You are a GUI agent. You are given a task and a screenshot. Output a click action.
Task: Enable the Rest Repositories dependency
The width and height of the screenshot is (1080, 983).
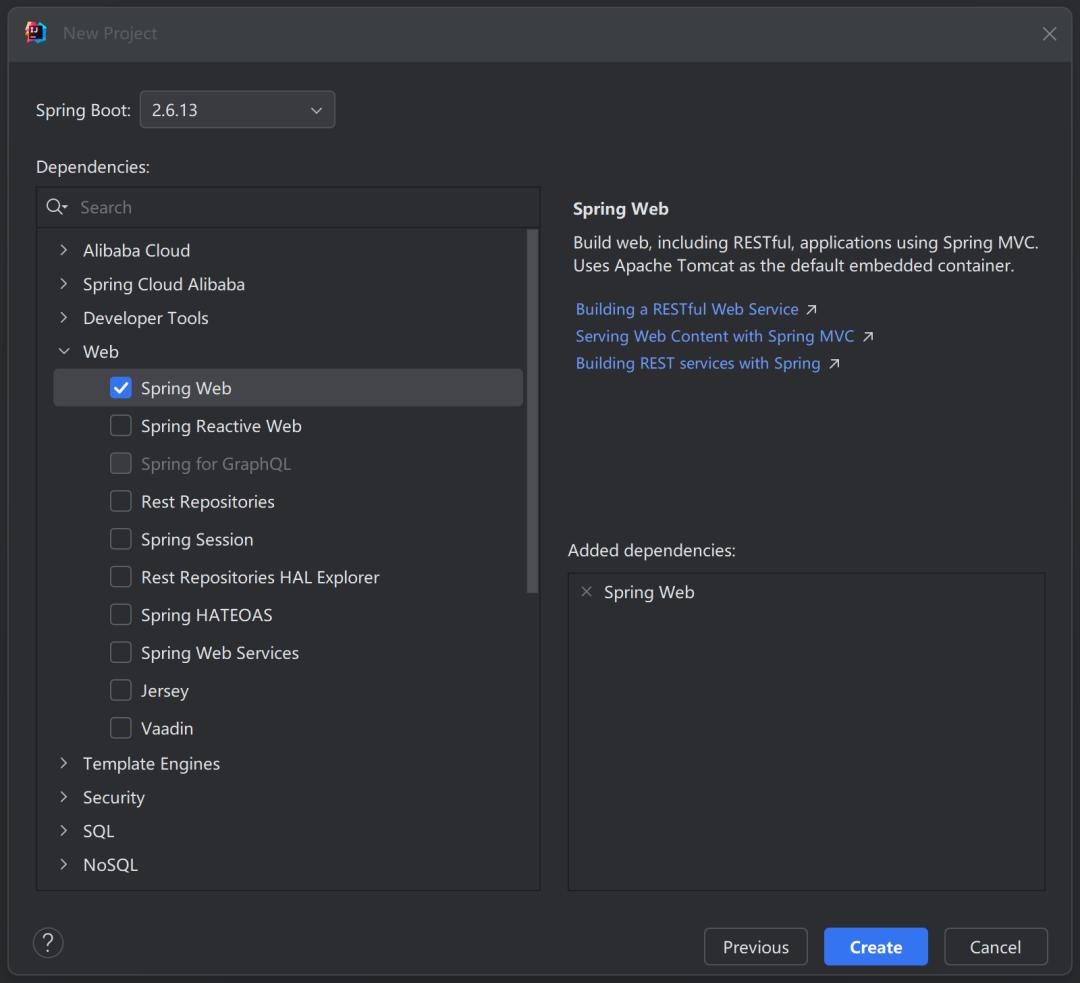point(120,501)
